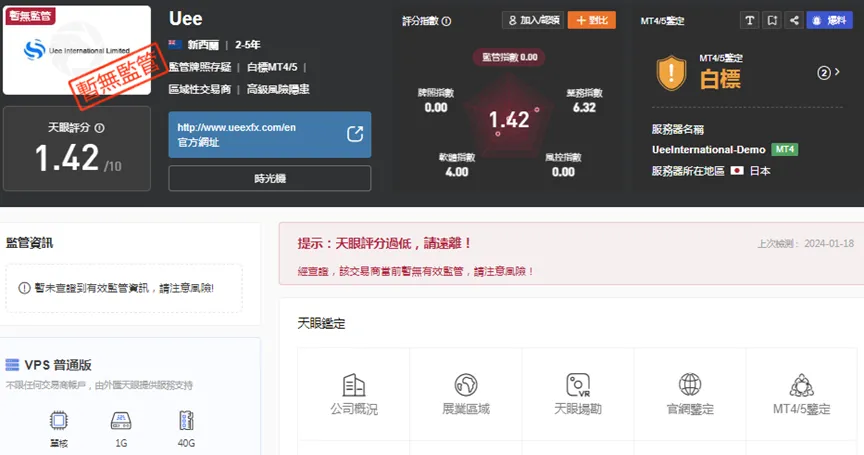Screen dimensions: 864x455
Task: Click the 風控指數 0.00 value
Action: coord(563,172)
